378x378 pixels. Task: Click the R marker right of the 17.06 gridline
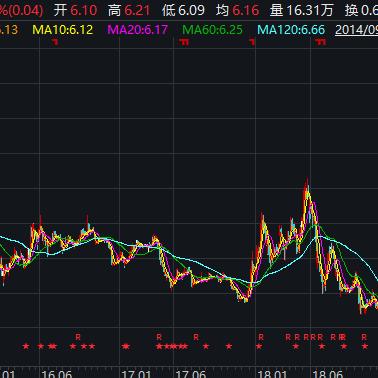click(x=196, y=337)
